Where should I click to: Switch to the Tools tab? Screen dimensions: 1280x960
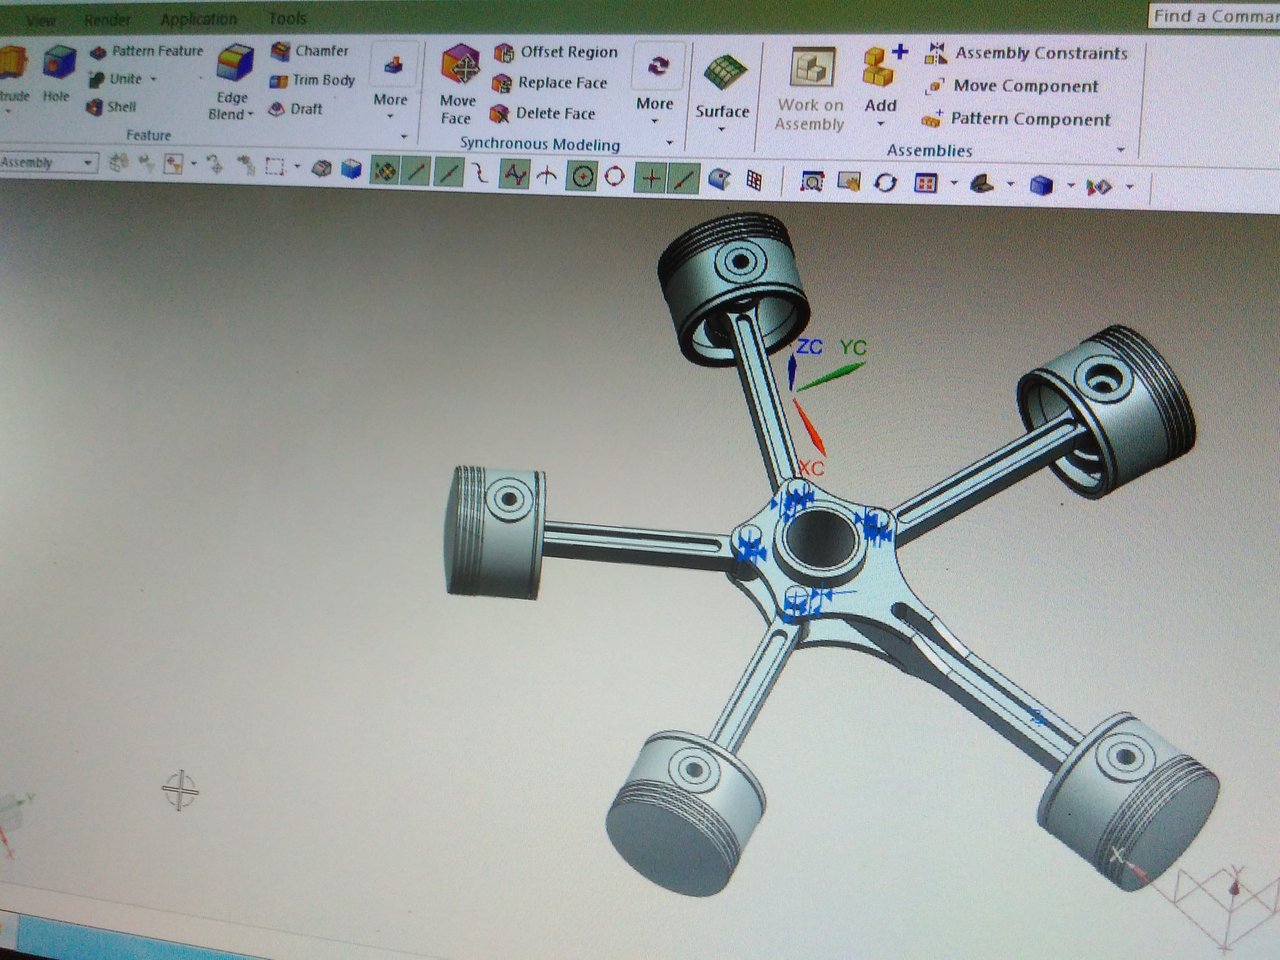[288, 18]
